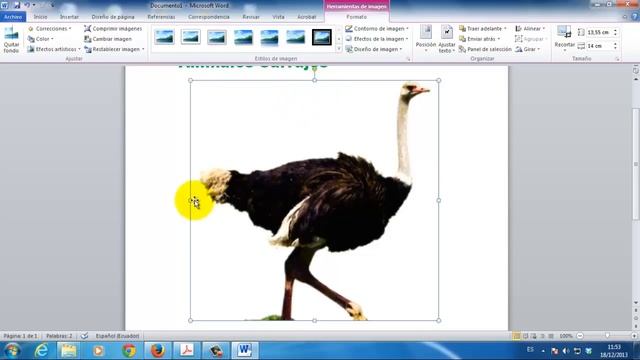This screenshot has width=640, height=360.
Task: Switch to the Acrobat tab
Action: pos(307,17)
